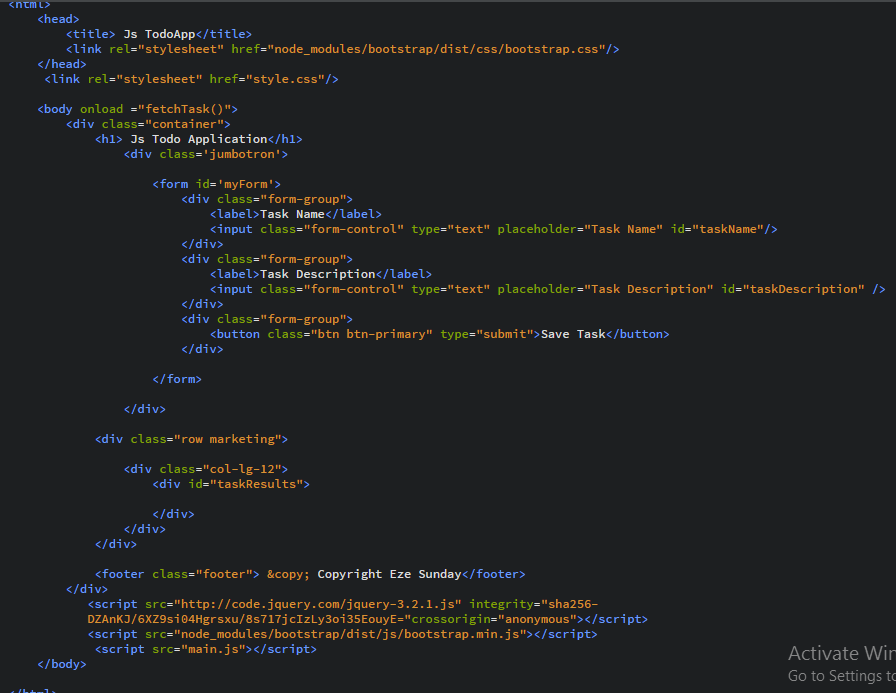Click the integrity attribute name

pyautogui.click(x=501, y=604)
